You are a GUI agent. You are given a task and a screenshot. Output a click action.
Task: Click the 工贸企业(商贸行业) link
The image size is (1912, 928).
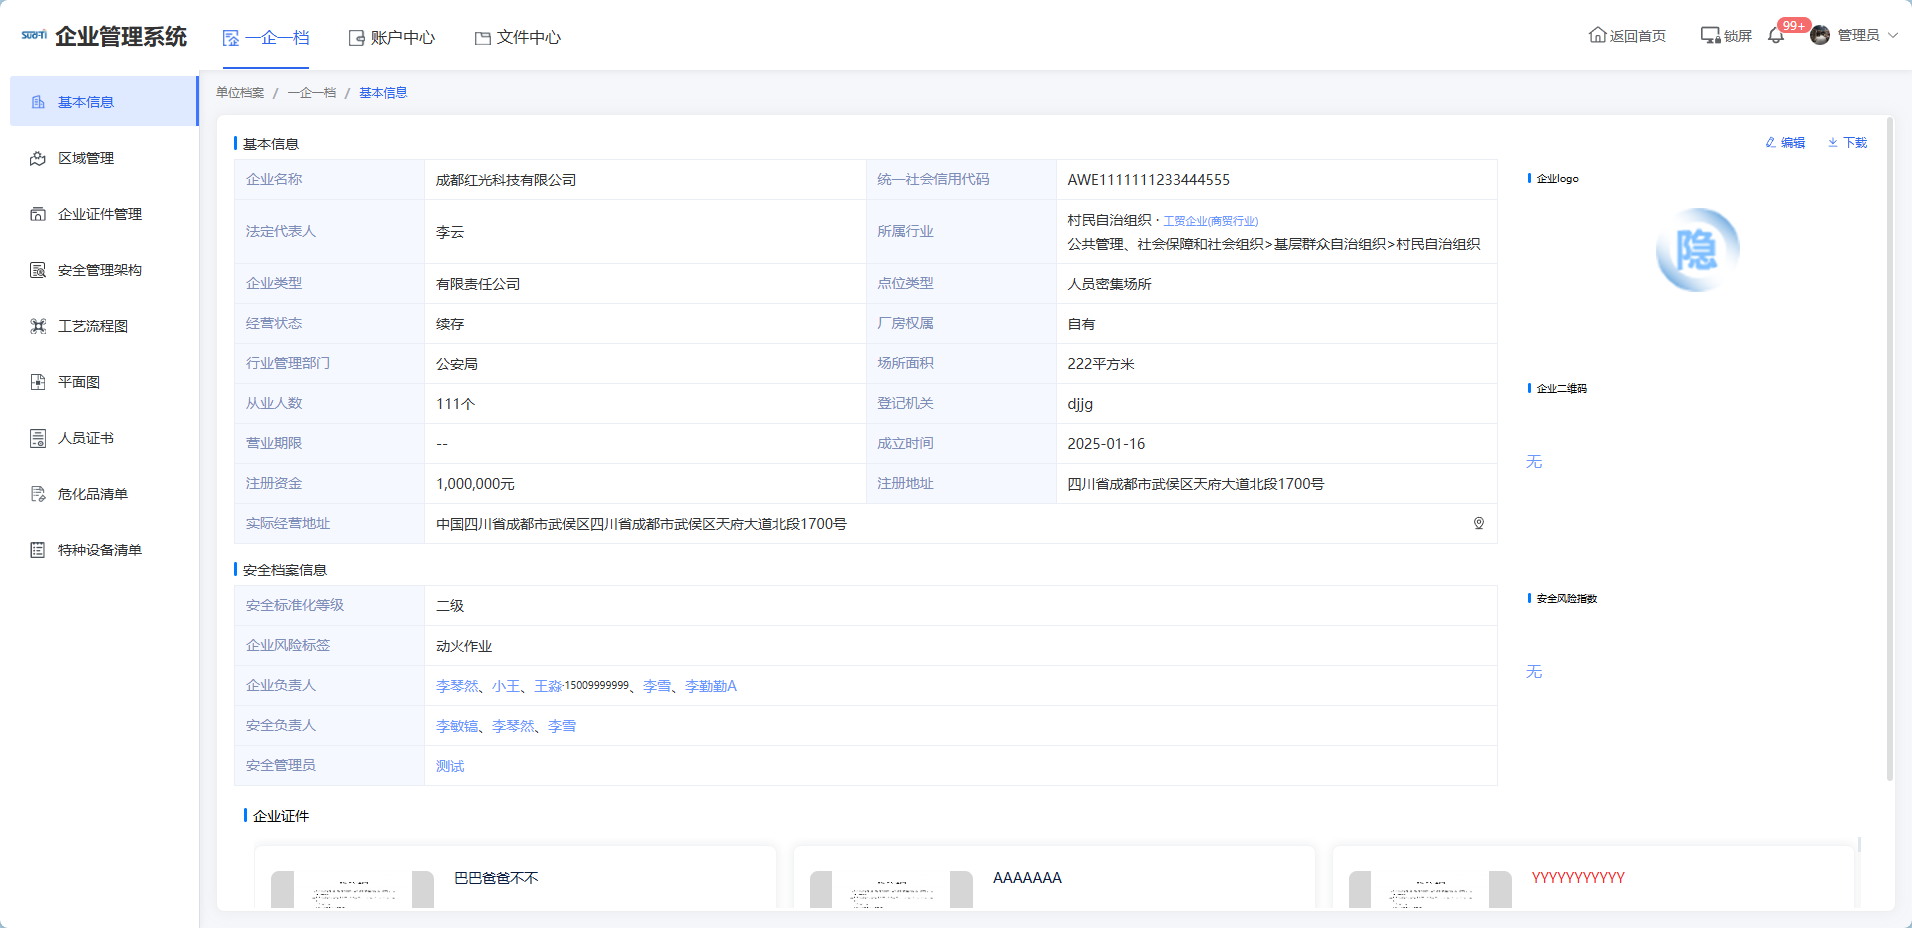click(x=1210, y=221)
